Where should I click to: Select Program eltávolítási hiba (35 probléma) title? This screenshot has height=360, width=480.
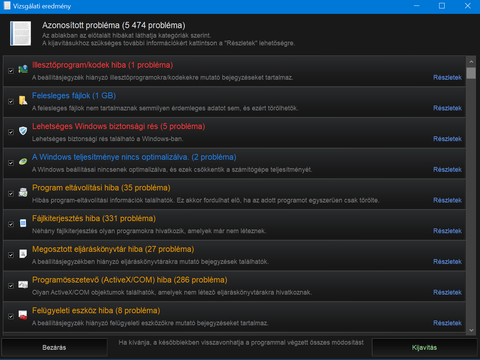pos(101,188)
